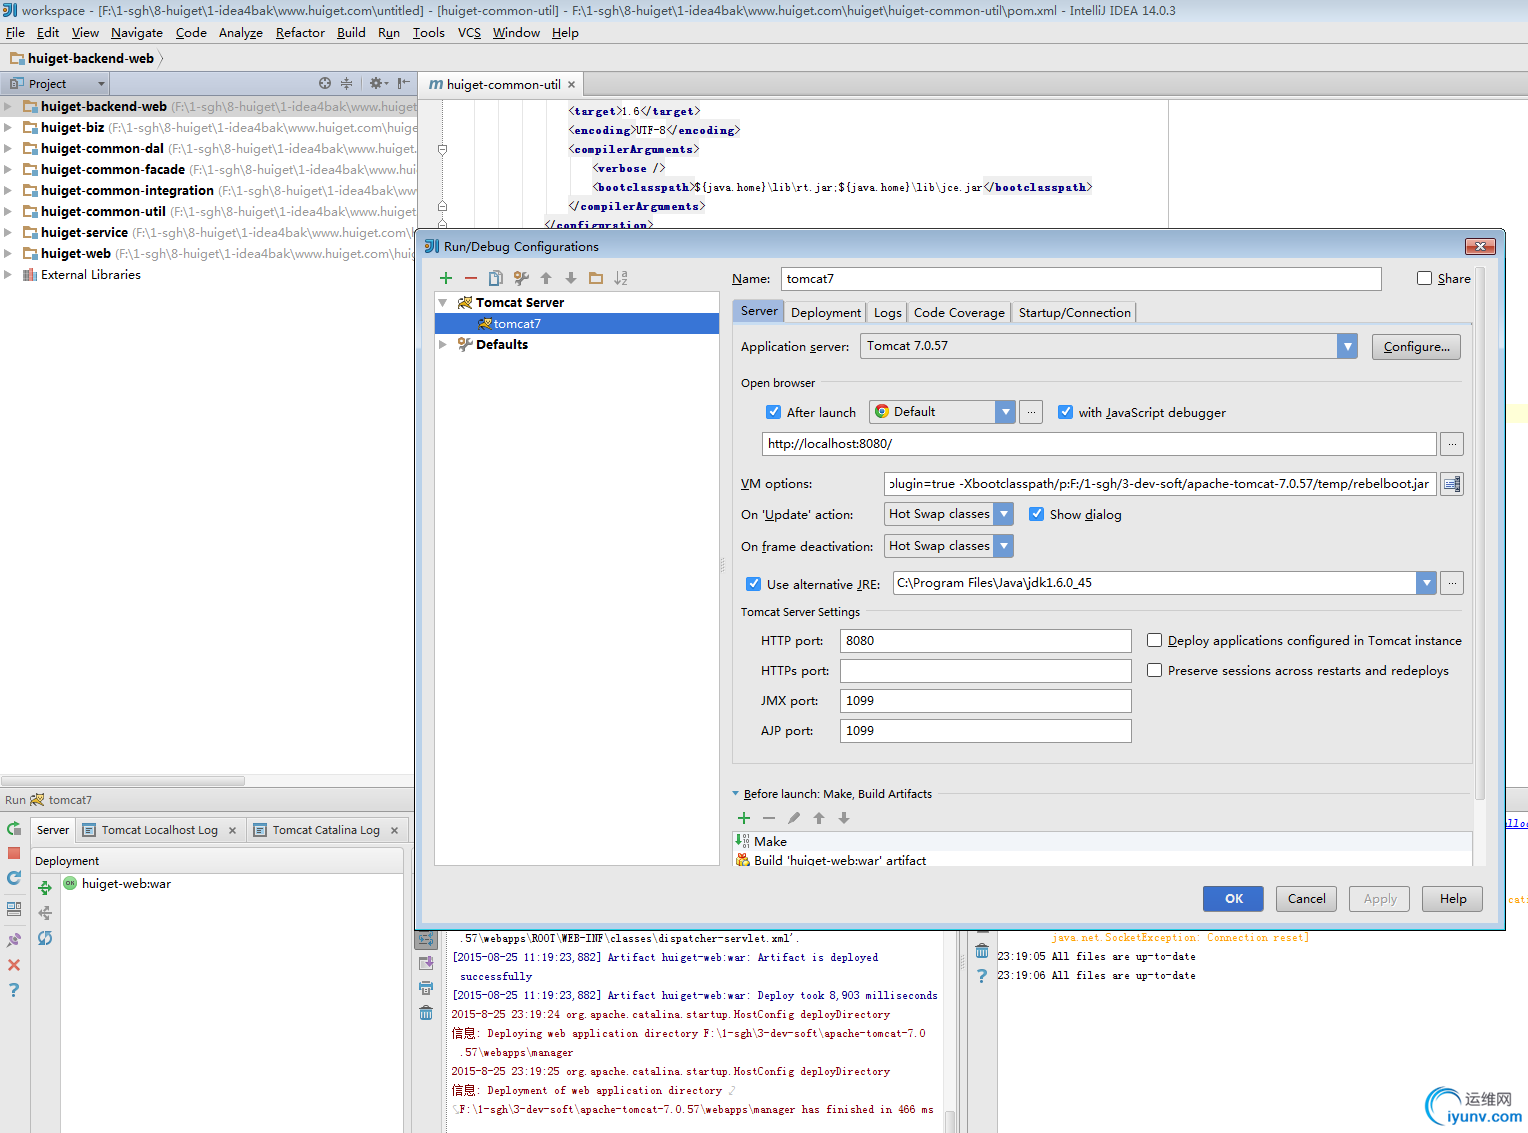Stop the running tomcat7 server

[x=14, y=853]
